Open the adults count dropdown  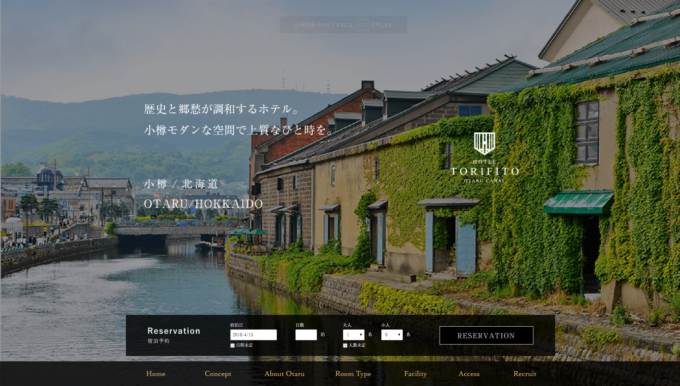click(353, 335)
